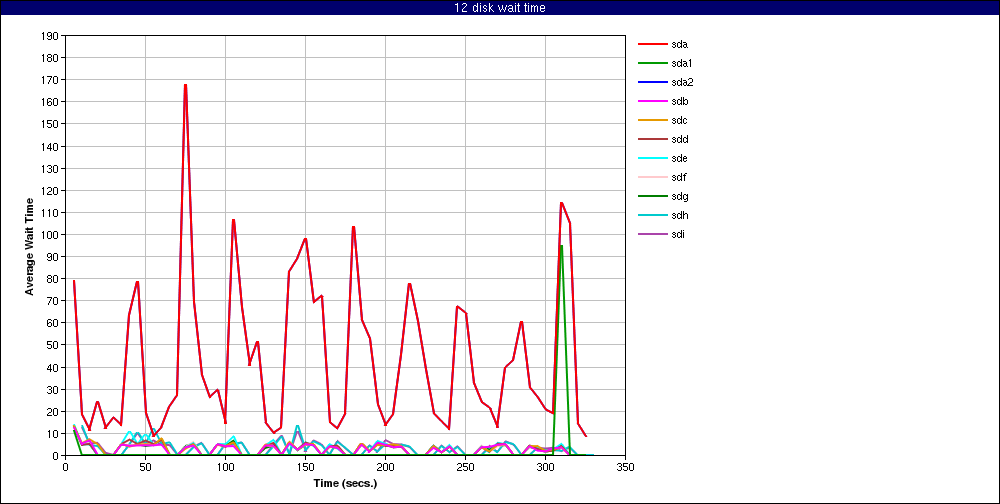Click the 200 x-axis tick label
The image size is (1000, 504).
[385, 467]
